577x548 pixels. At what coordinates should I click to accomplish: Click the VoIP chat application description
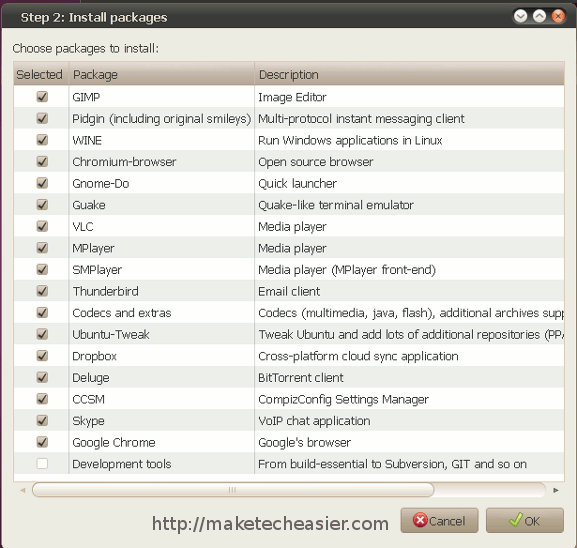coord(314,421)
